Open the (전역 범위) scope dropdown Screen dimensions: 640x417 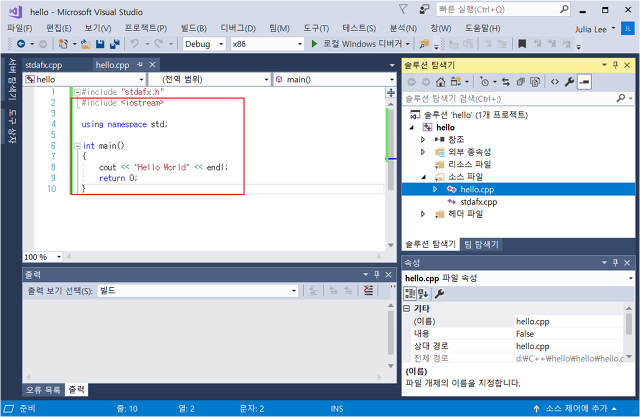(x=266, y=80)
